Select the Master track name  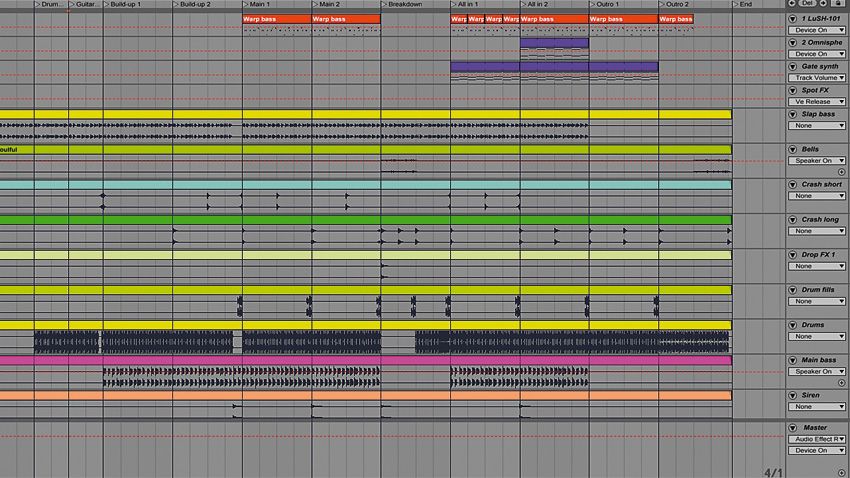815,428
